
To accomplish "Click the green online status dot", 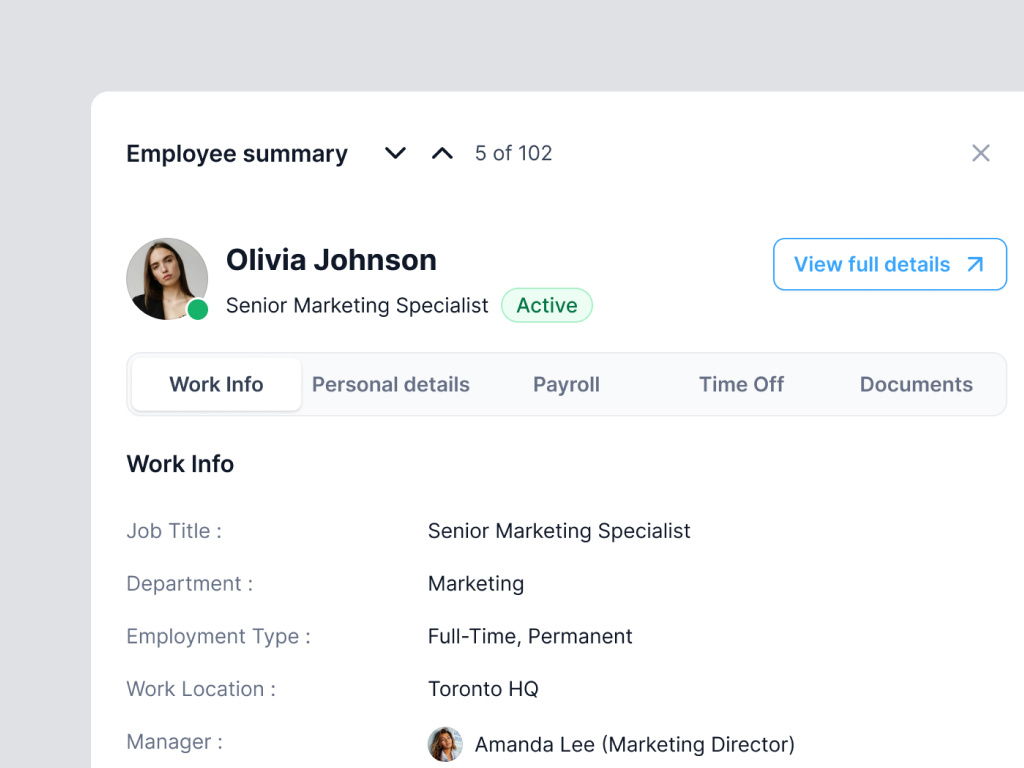I will click(x=198, y=309).
